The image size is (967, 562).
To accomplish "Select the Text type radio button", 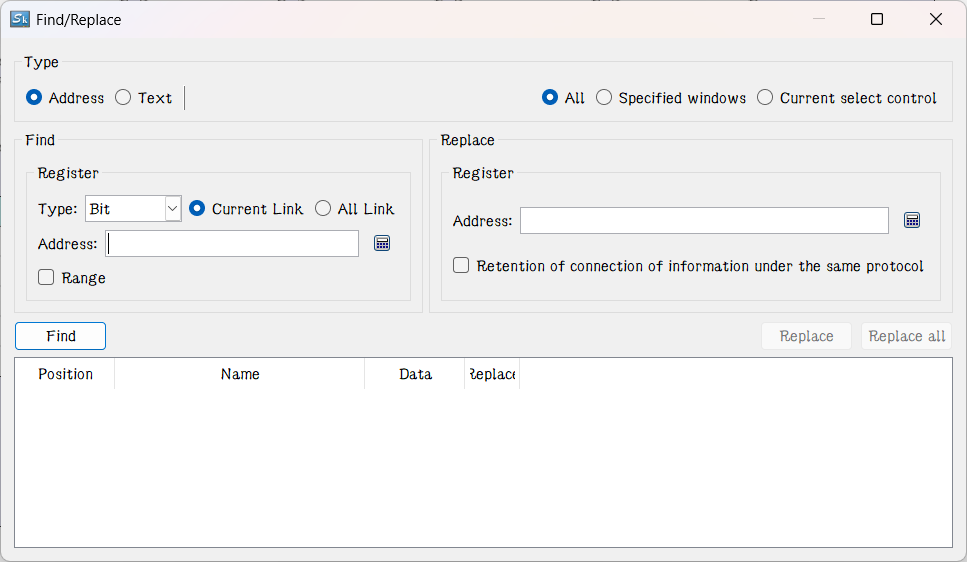I will click(x=123, y=98).
